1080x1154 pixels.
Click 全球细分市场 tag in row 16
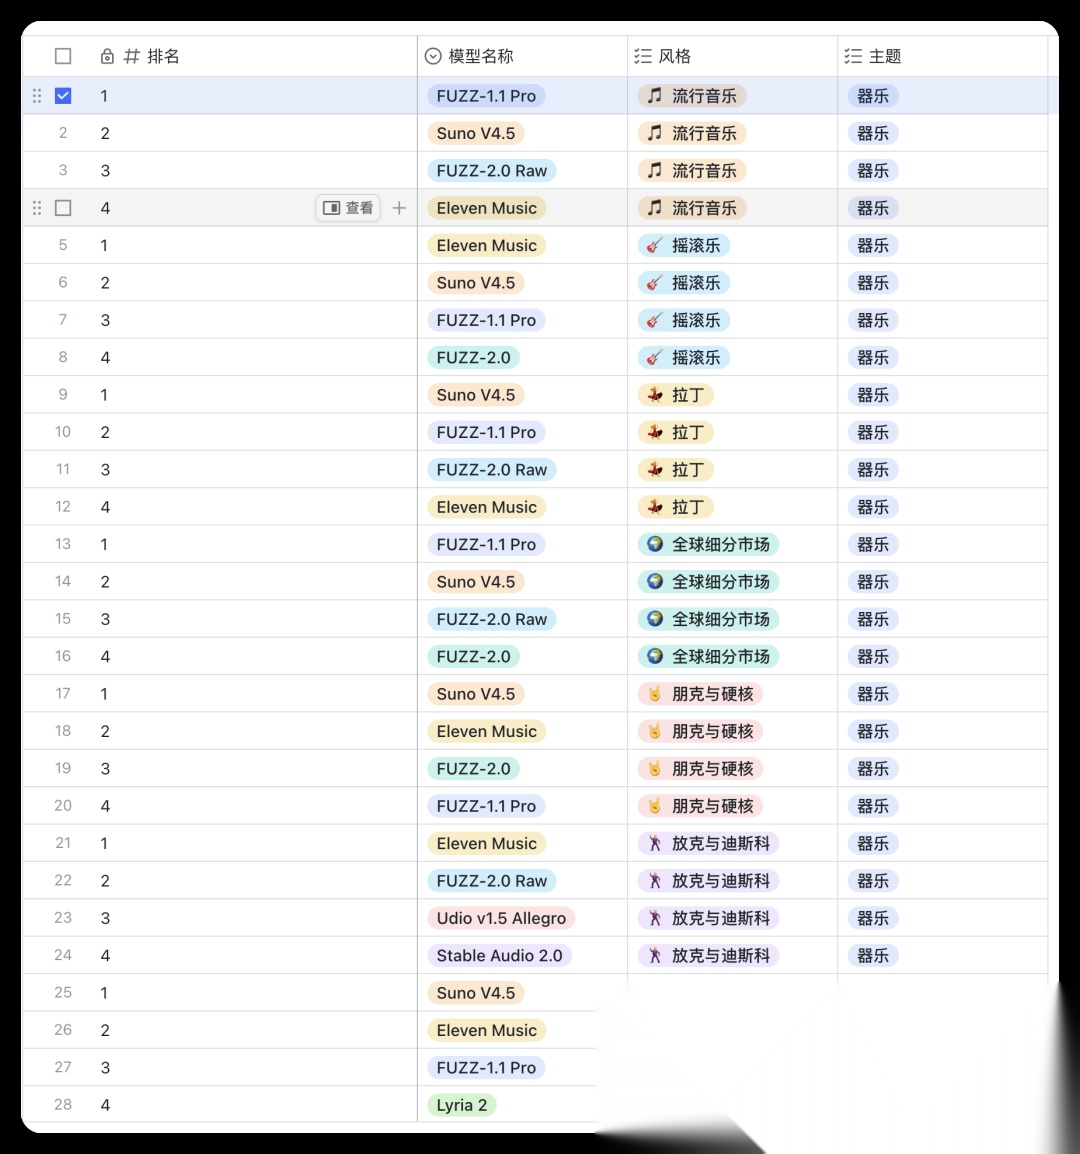coord(708,656)
